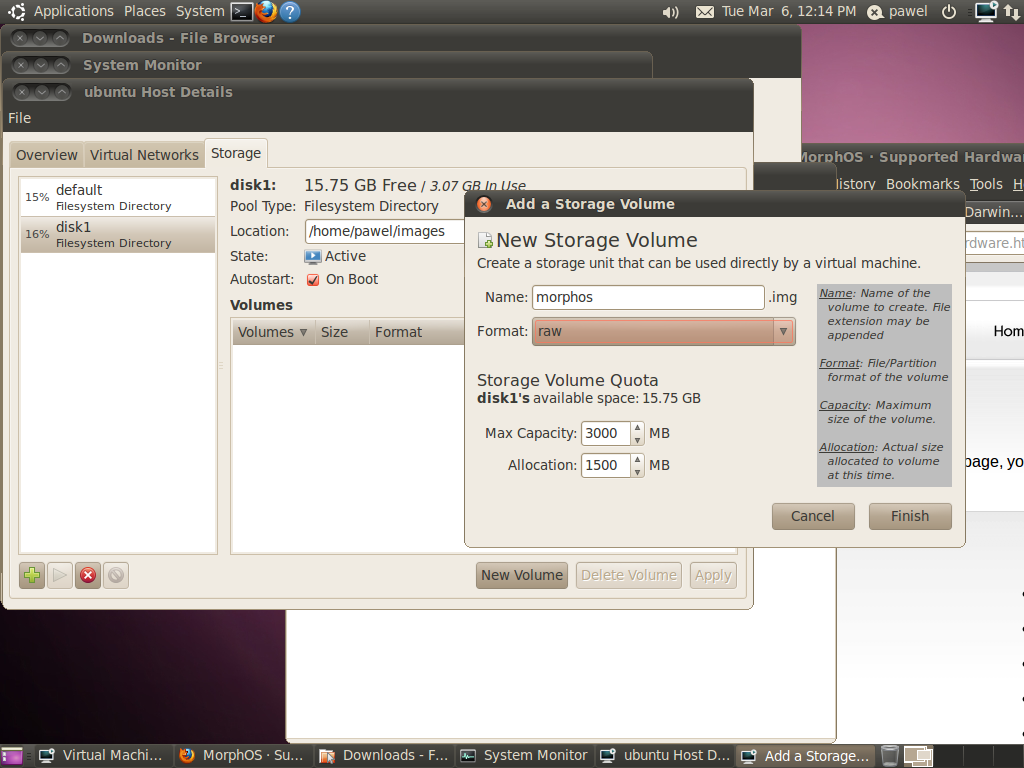The width and height of the screenshot is (1024, 768).
Task: Open the volume speaker indicator
Action: (x=670, y=12)
